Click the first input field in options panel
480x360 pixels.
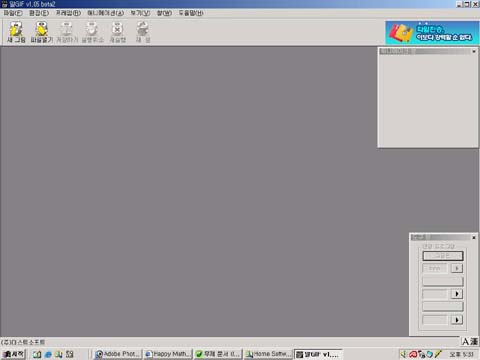click(435, 268)
